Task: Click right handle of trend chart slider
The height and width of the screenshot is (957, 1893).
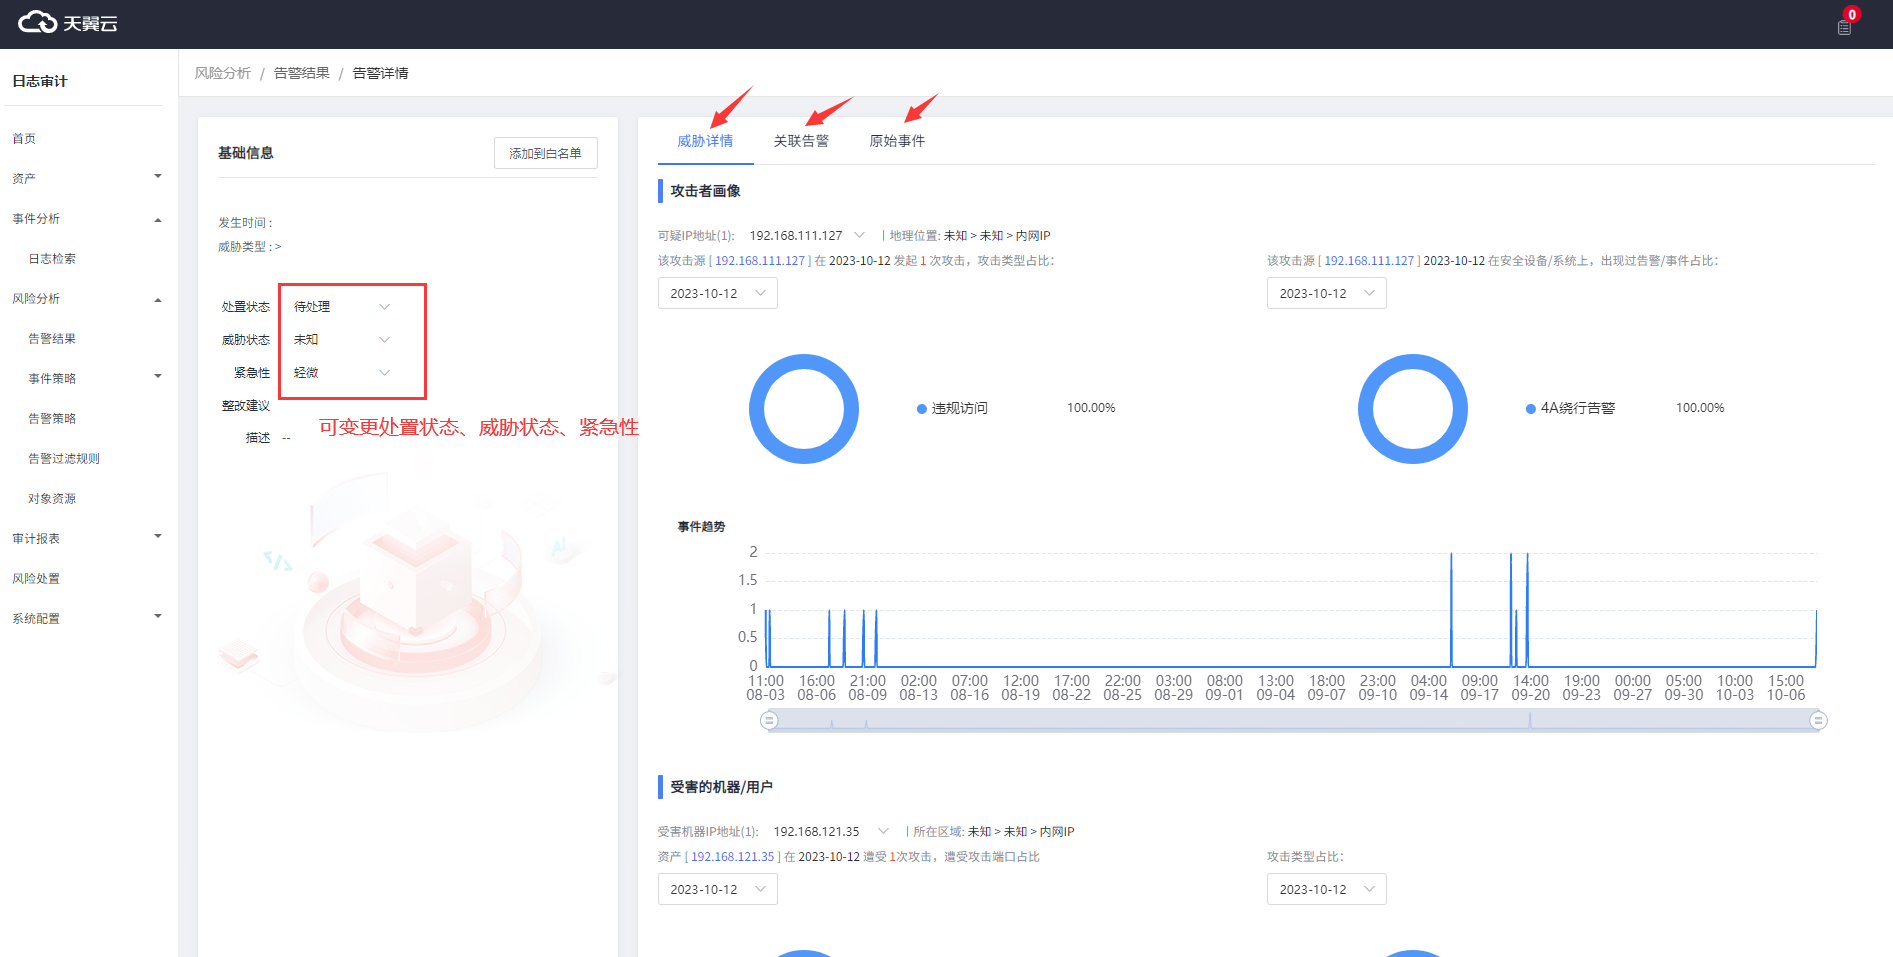Action: click(x=1818, y=721)
